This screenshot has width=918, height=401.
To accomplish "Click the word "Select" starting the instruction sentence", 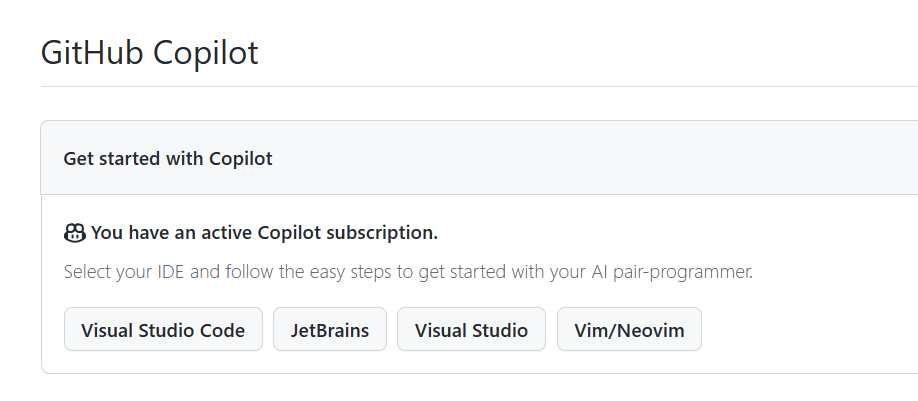I will 87,272.
